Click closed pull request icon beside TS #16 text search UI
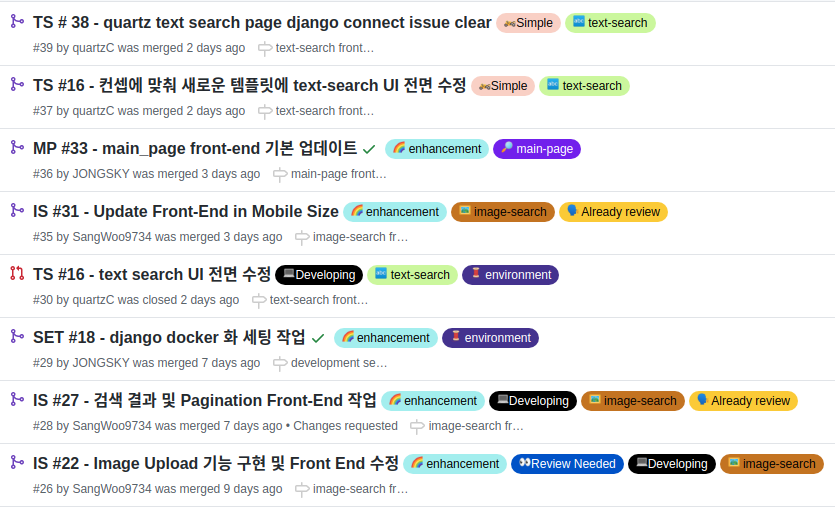The height and width of the screenshot is (507, 835). click(x=17, y=273)
